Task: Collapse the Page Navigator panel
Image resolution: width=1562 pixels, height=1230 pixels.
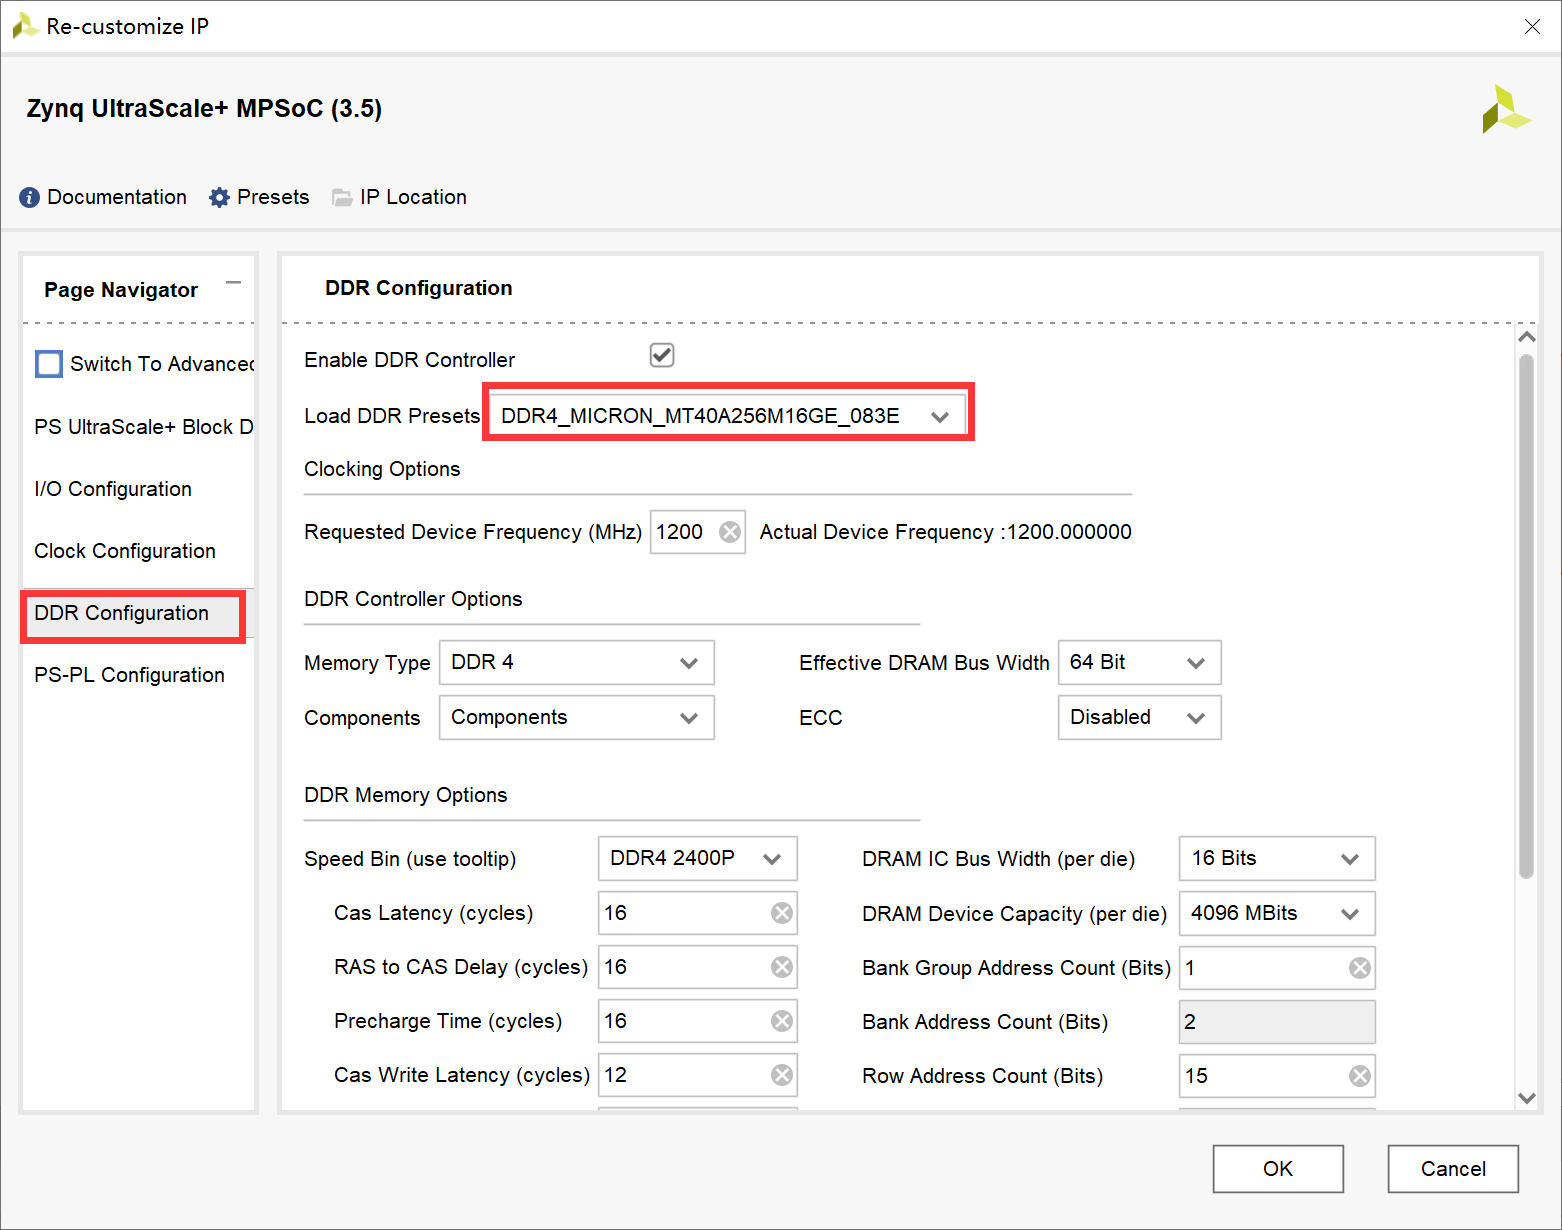Action: 234,283
